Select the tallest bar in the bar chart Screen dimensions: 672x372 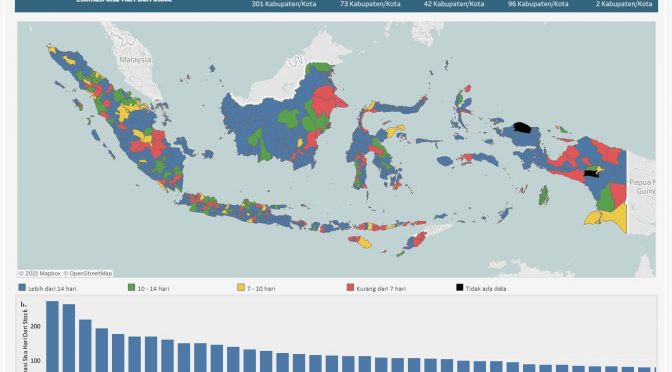click(x=52, y=336)
